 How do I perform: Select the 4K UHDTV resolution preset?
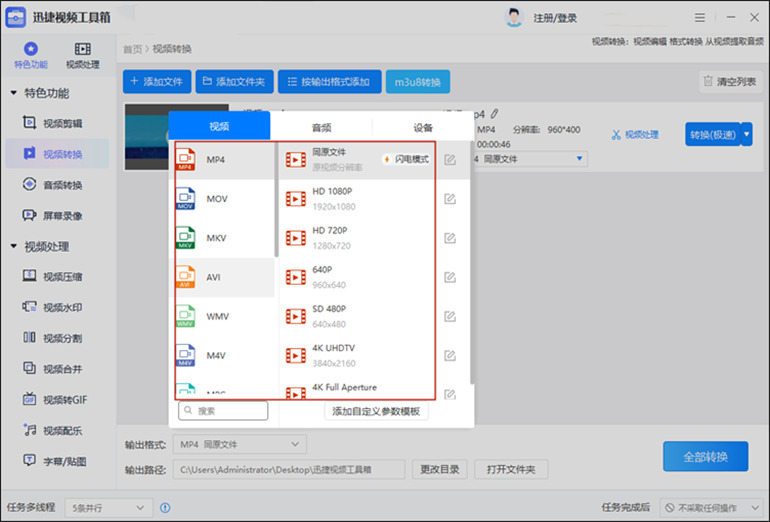pyautogui.click(x=357, y=356)
